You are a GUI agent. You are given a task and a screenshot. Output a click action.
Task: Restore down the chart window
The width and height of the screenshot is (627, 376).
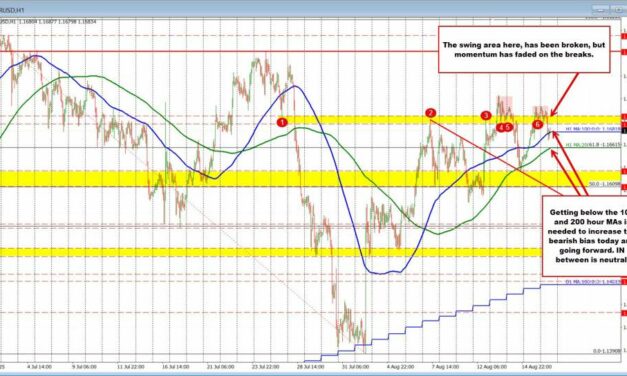tap(619, 10)
